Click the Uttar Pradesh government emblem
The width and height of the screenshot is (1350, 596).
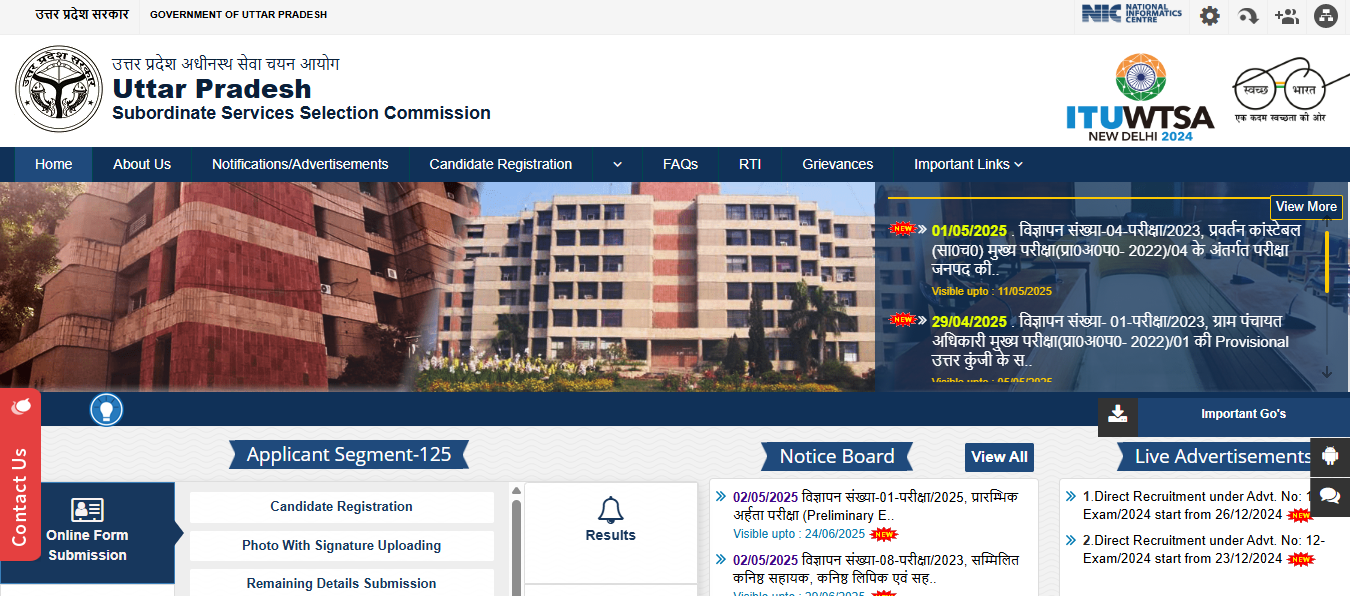click(60, 91)
